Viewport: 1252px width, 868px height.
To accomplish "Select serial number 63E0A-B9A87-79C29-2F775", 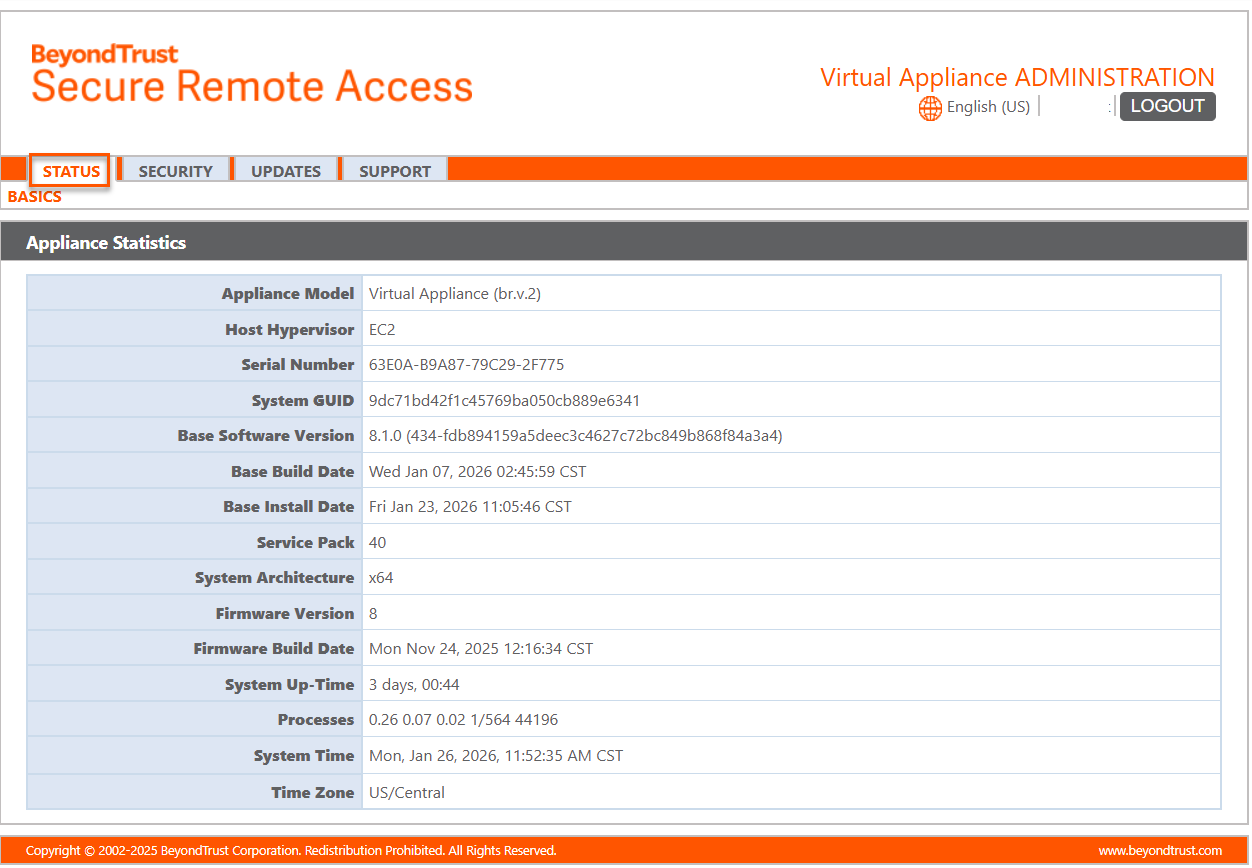I will coord(466,365).
